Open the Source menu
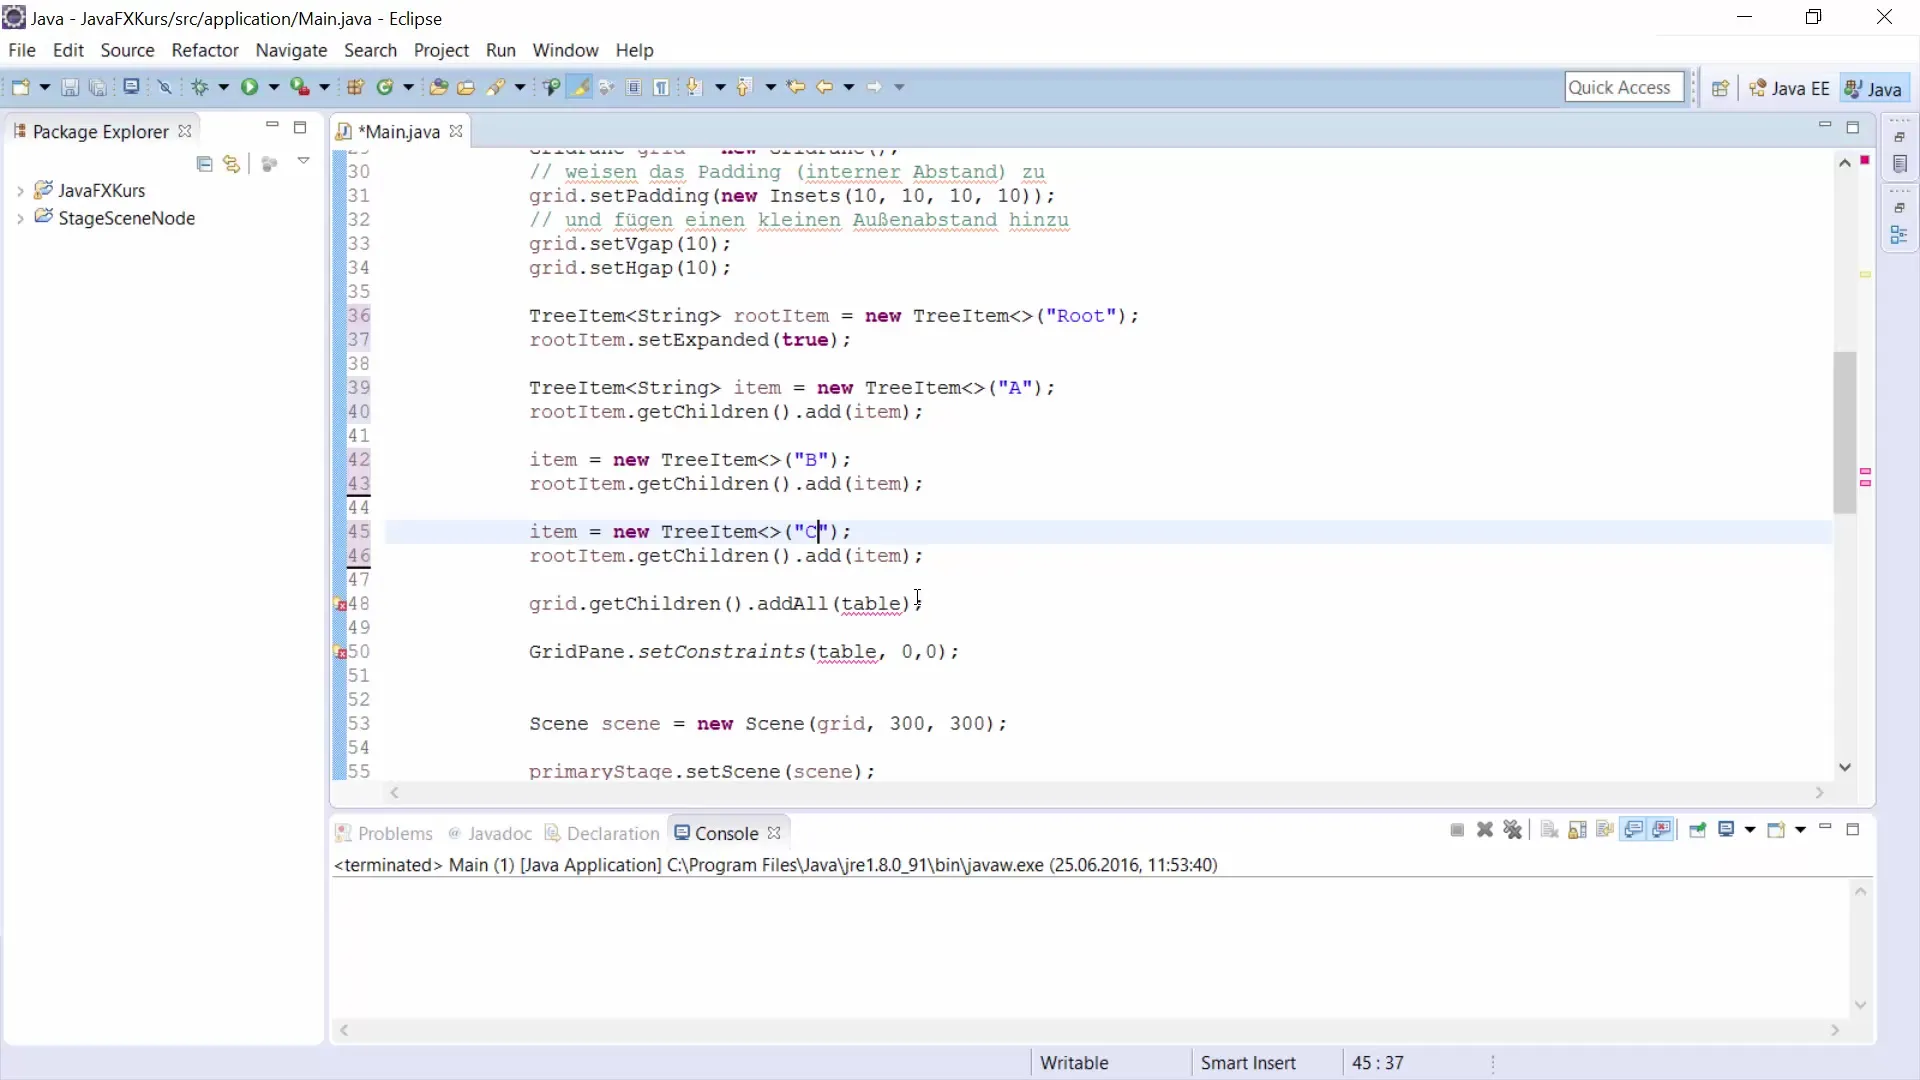This screenshot has width=1920, height=1080. click(x=127, y=50)
